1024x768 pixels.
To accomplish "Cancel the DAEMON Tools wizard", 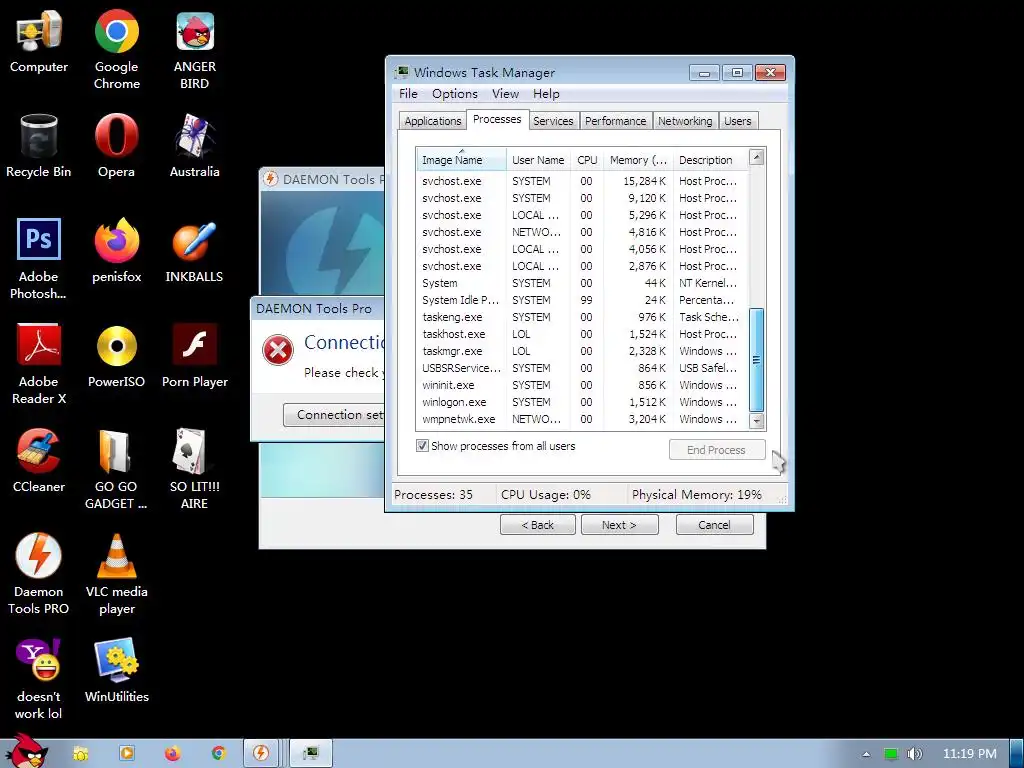I will 714,525.
